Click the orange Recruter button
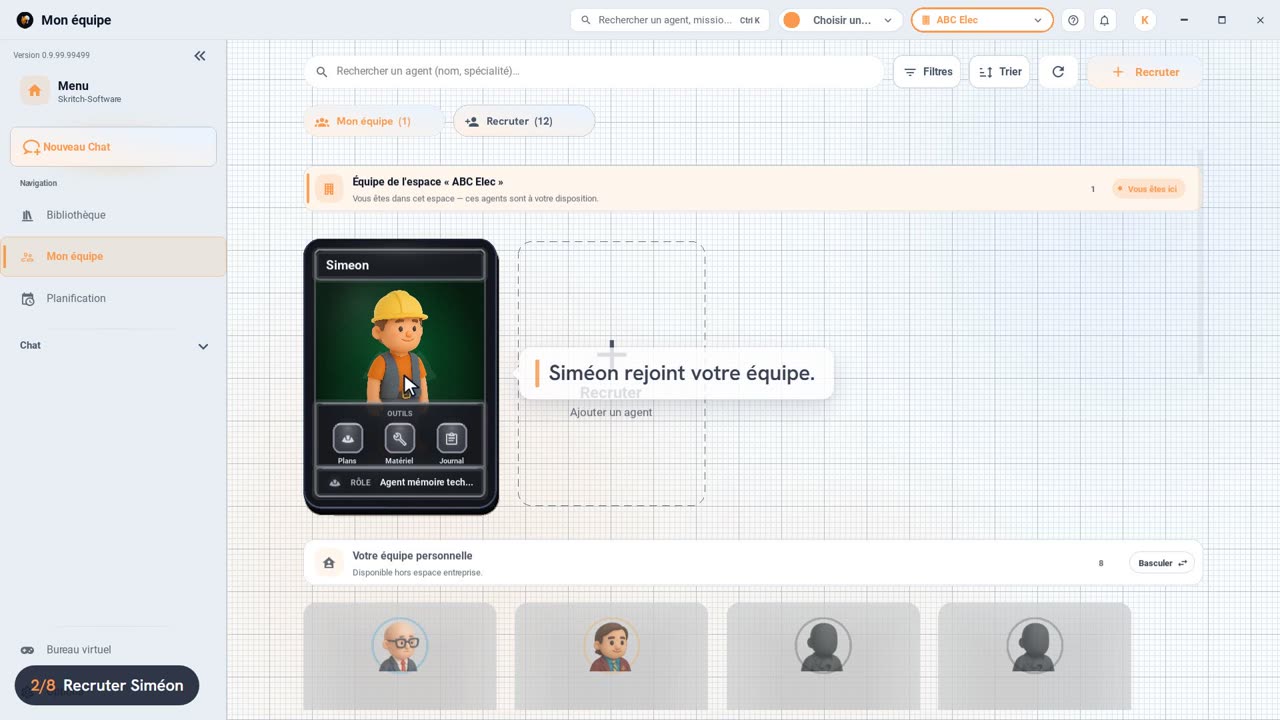 pyautogui.click(x=1145, y=72)
